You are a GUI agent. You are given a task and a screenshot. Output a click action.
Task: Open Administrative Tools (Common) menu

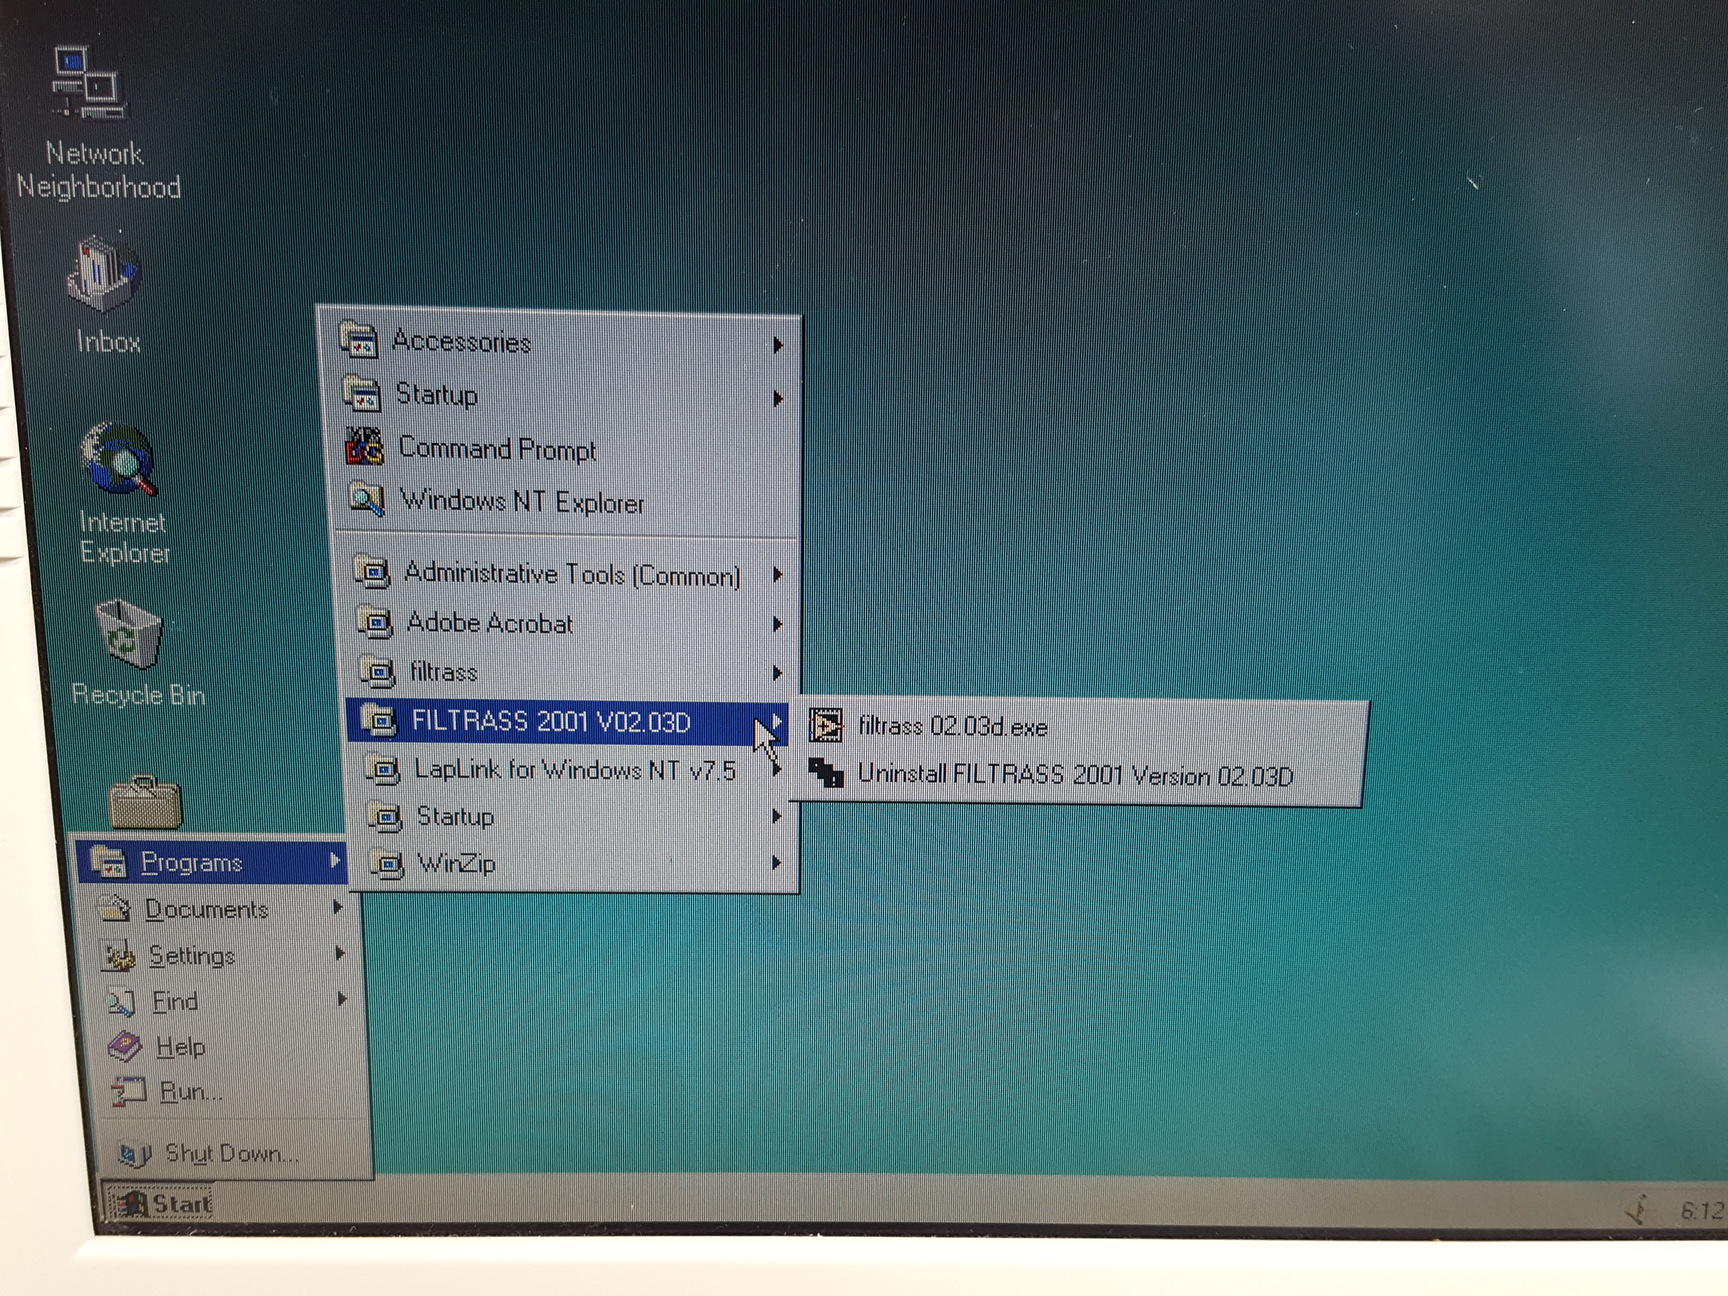[571, 574]
